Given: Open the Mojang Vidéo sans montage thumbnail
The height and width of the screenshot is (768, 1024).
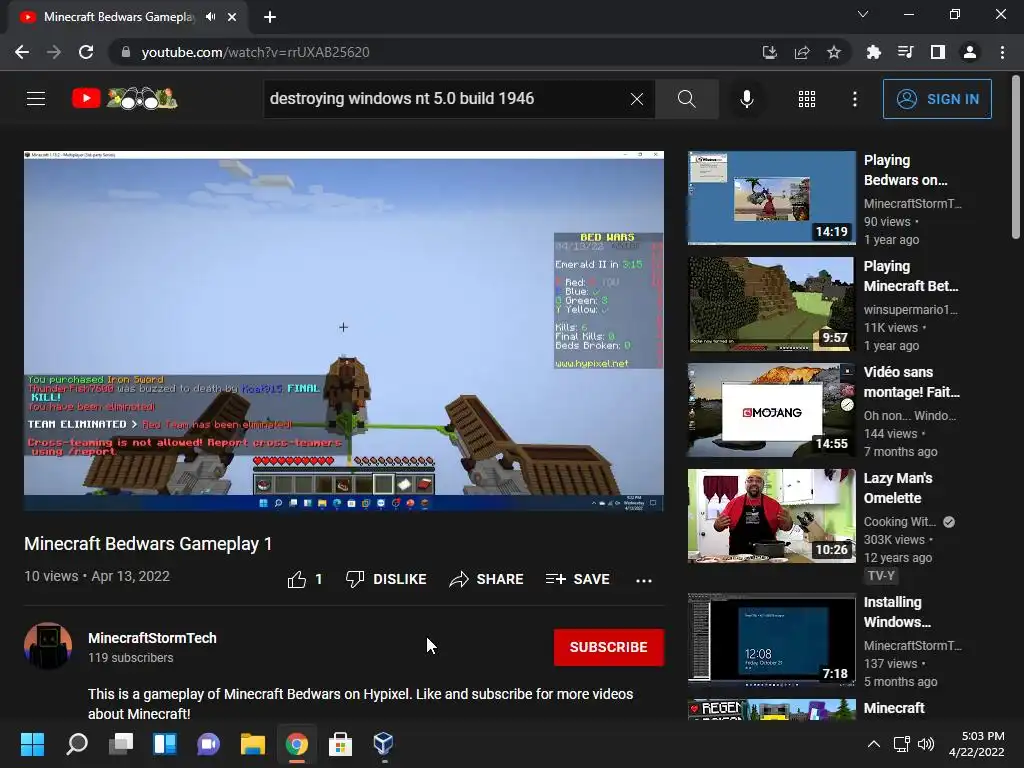Looking at the screenshot, I should [771, 410].
